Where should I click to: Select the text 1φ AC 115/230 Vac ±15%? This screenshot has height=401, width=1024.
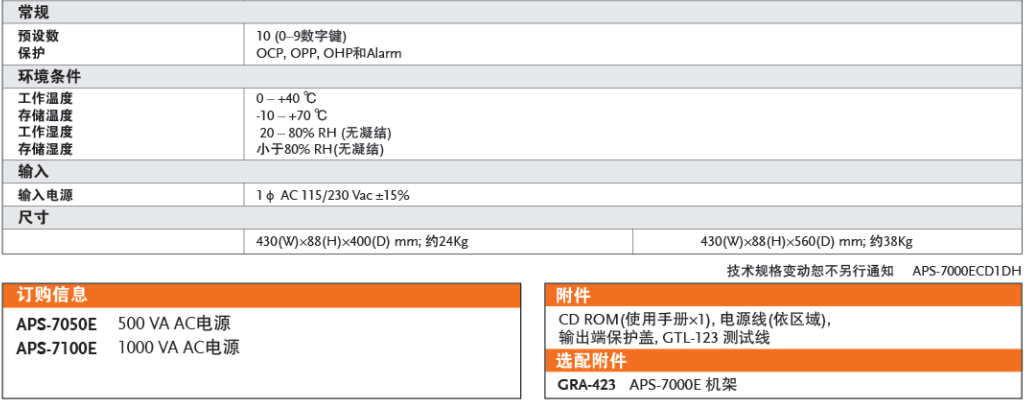pyautogui.click(x=333, y=195)
